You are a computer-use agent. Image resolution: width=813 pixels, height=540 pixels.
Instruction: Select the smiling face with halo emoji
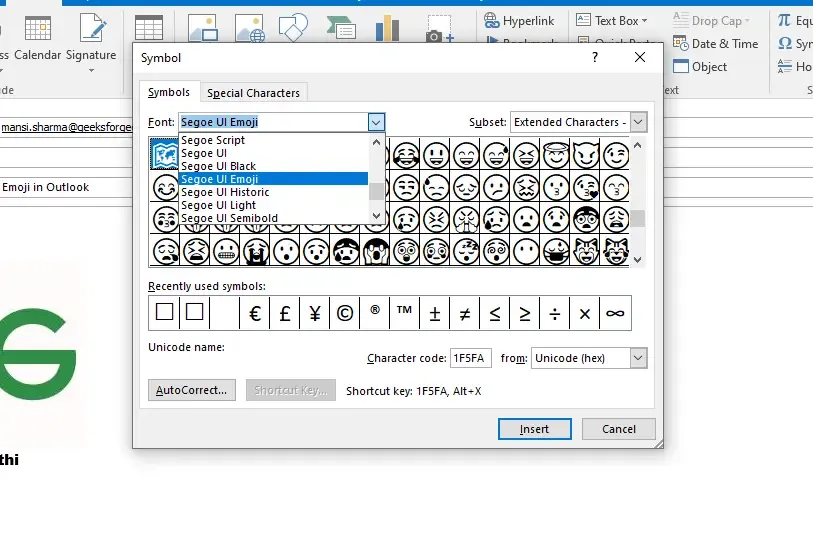pos(556,155)
